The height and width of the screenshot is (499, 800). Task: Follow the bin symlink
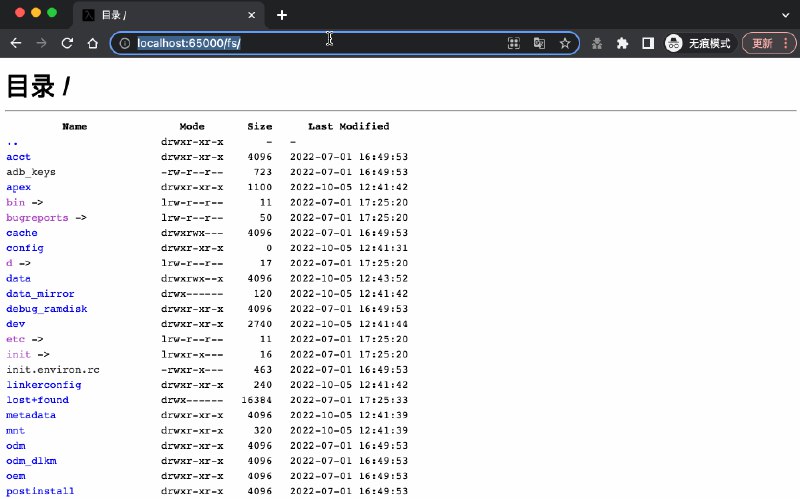[15, 203]
